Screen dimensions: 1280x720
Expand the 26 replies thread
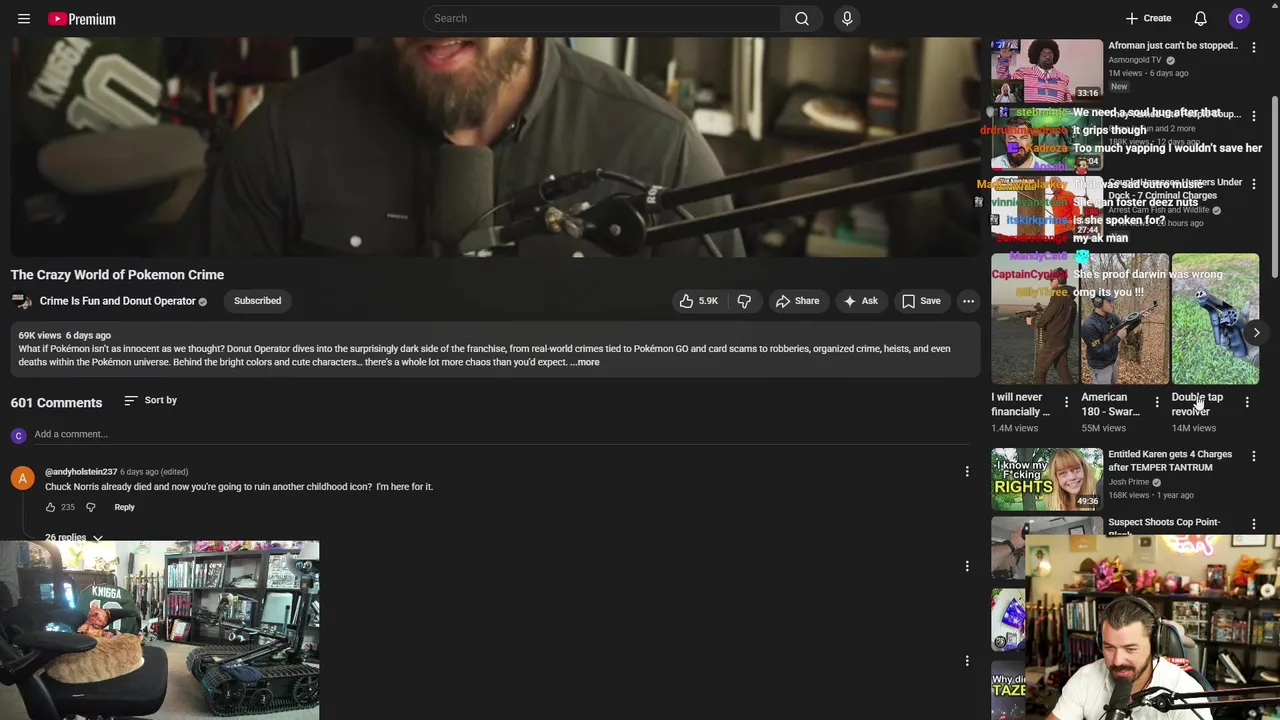coord(74,537)
